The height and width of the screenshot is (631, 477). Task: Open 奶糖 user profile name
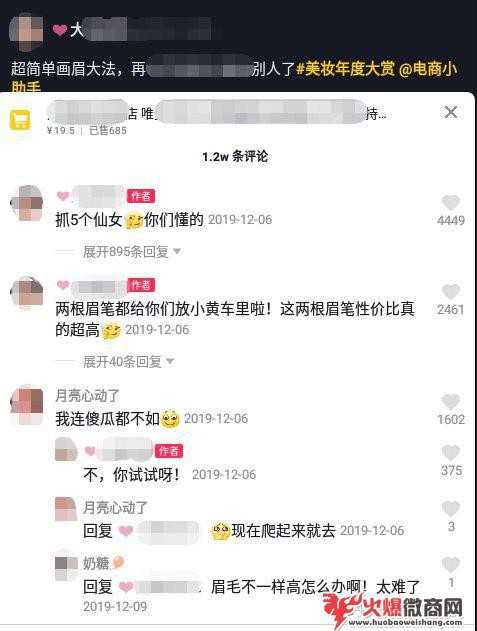[96, 563]
